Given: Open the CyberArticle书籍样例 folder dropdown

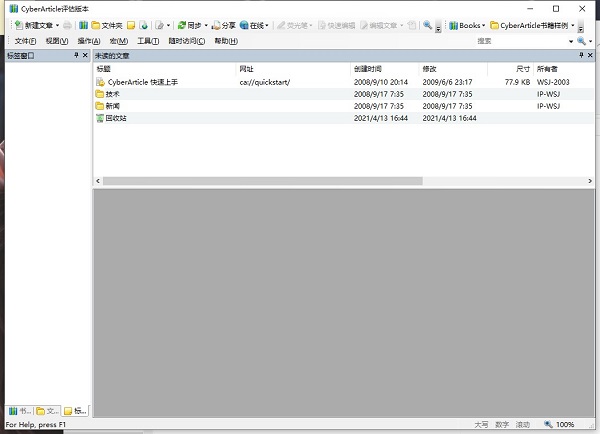Looking at the screenshot, I should pyautogui.click(x=532, y=26).
